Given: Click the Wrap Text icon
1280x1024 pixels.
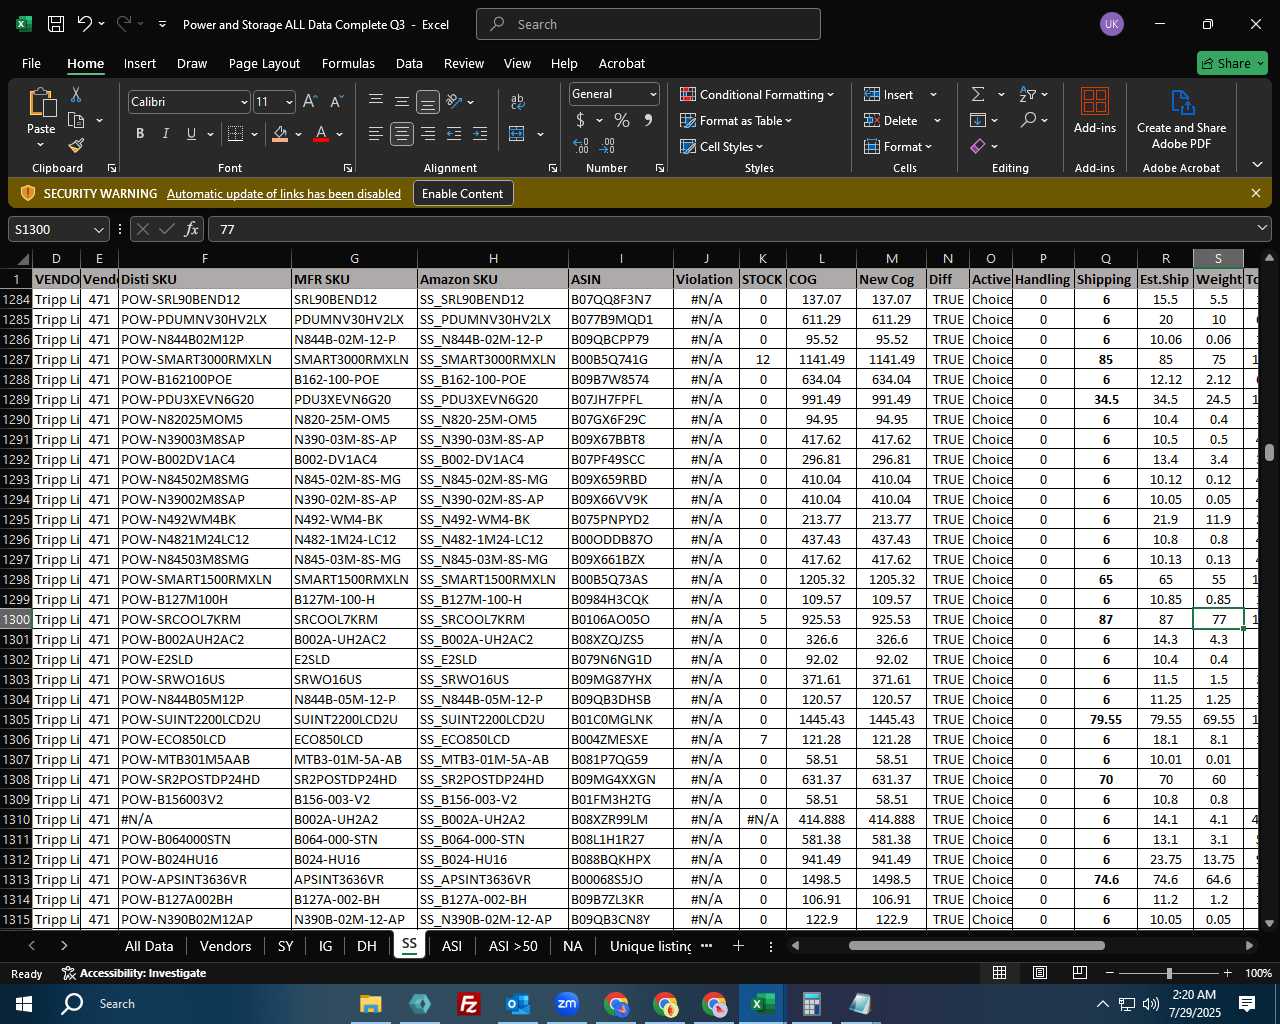Looking at the screenshot, I should click(x=518, y=102).
